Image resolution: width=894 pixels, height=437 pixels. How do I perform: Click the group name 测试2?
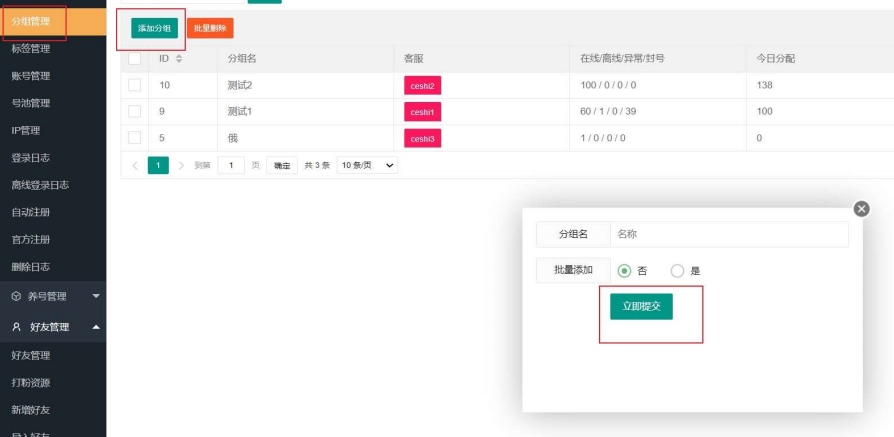(240, 85)
